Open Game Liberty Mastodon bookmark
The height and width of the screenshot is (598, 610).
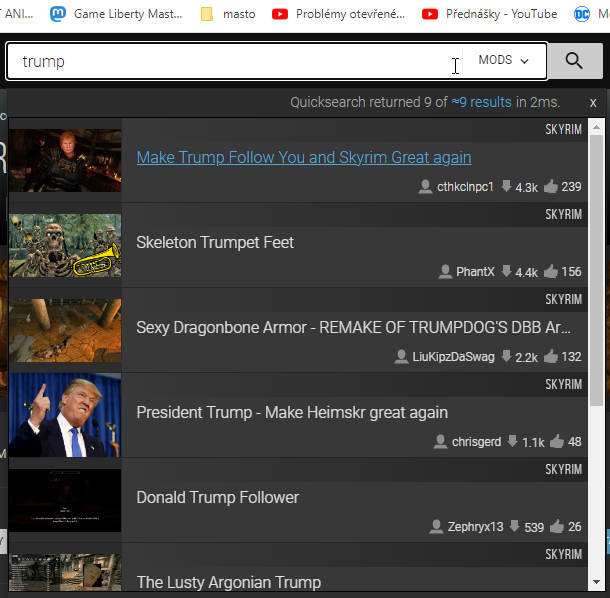click(x=116, y=14)
